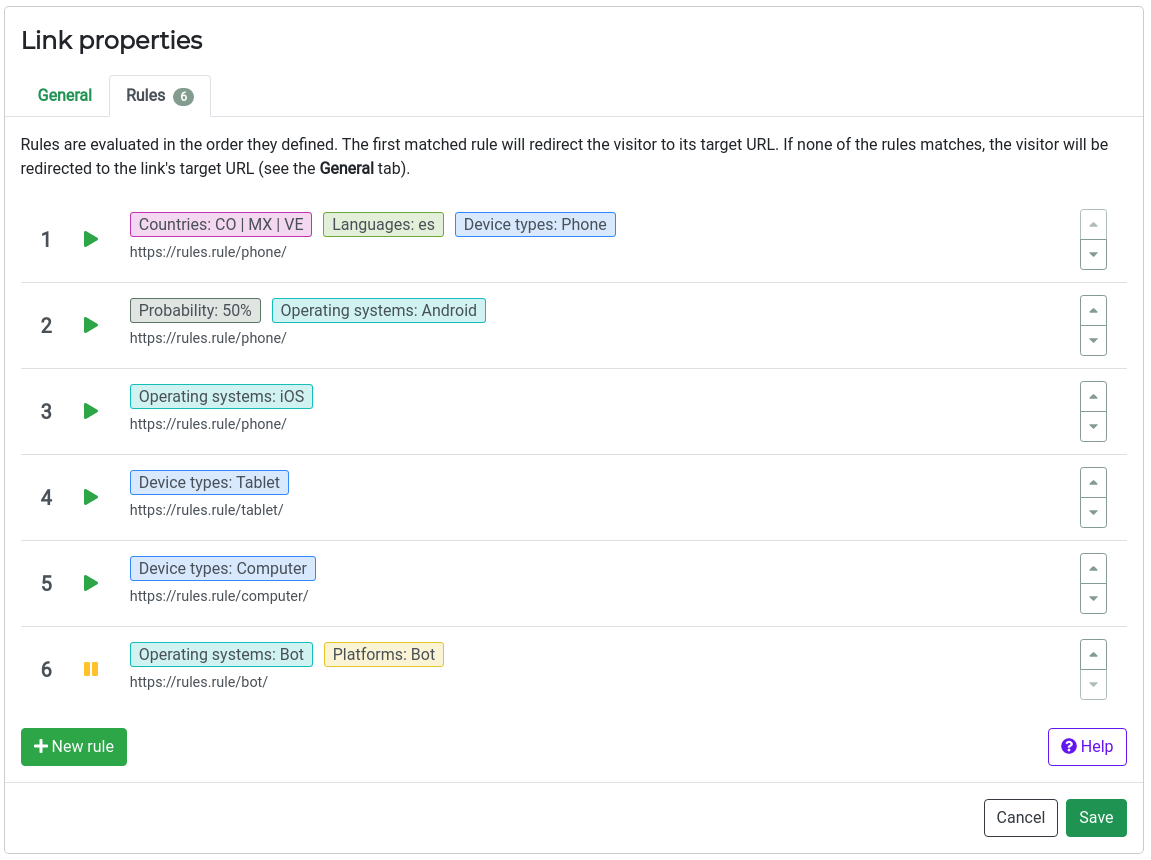Viewport: 1151px width, 860px height.
Task: Toggle the play icon on the Computer rule
Action: (90, 583)
